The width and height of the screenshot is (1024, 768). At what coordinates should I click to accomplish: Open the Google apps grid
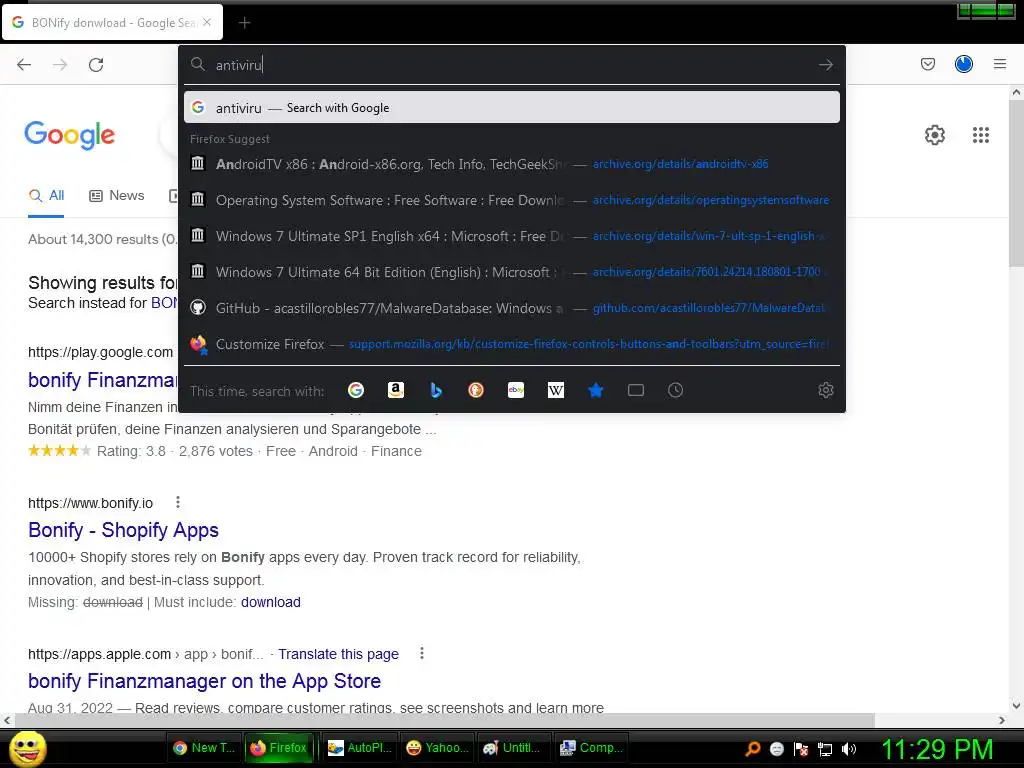point(980,135)
